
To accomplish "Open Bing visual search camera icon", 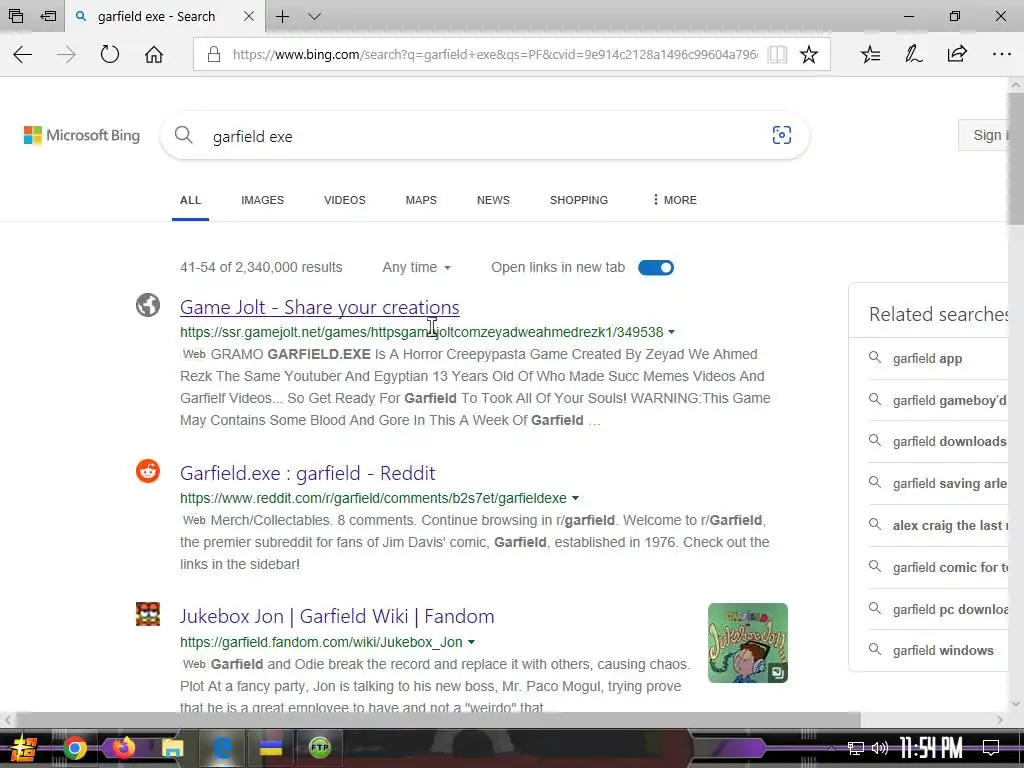I will 782,135.
